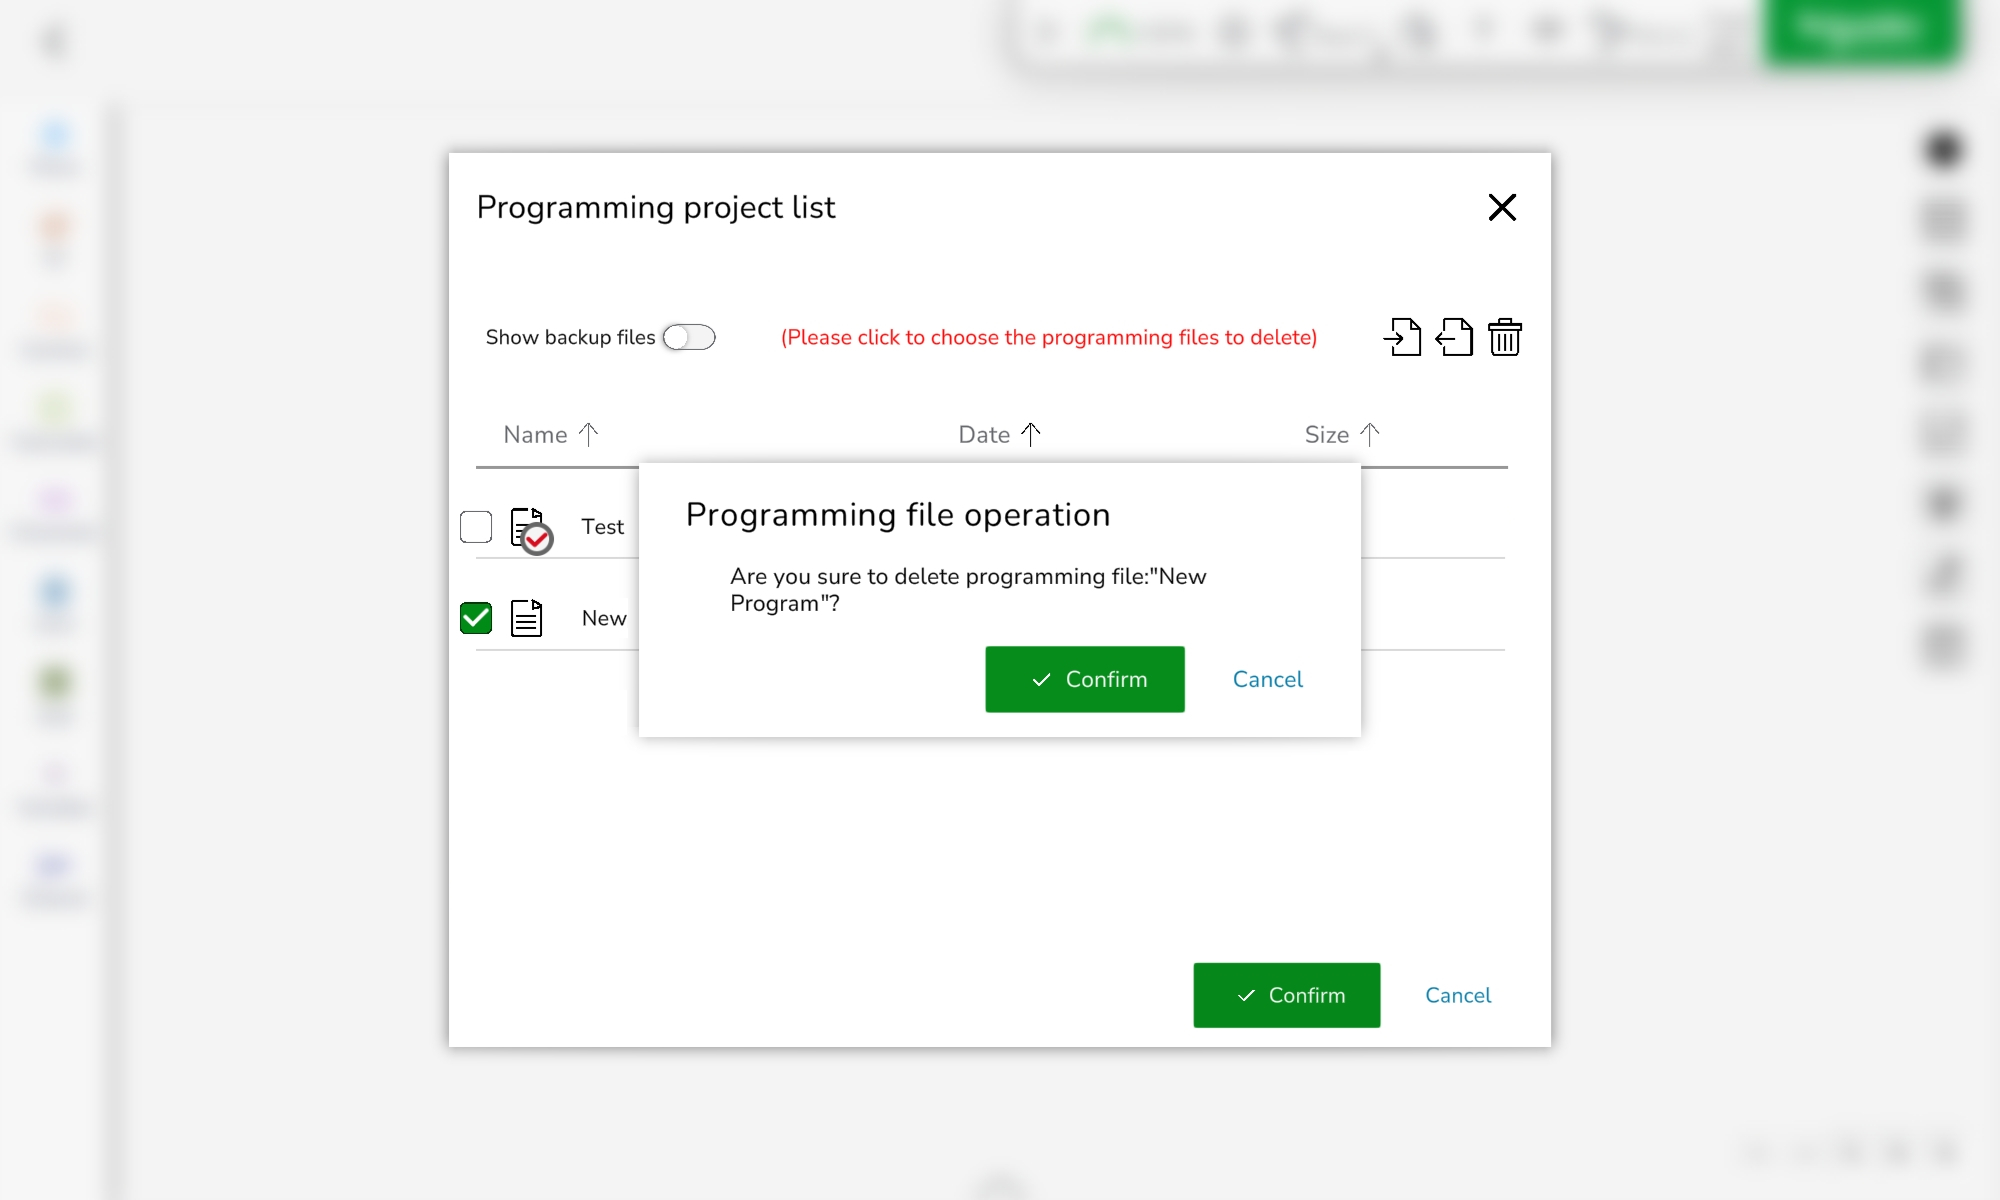This screenshot has width=2000, height=1200.
Task: Click the import programming file icon
Action: [x=1402, y=337]
